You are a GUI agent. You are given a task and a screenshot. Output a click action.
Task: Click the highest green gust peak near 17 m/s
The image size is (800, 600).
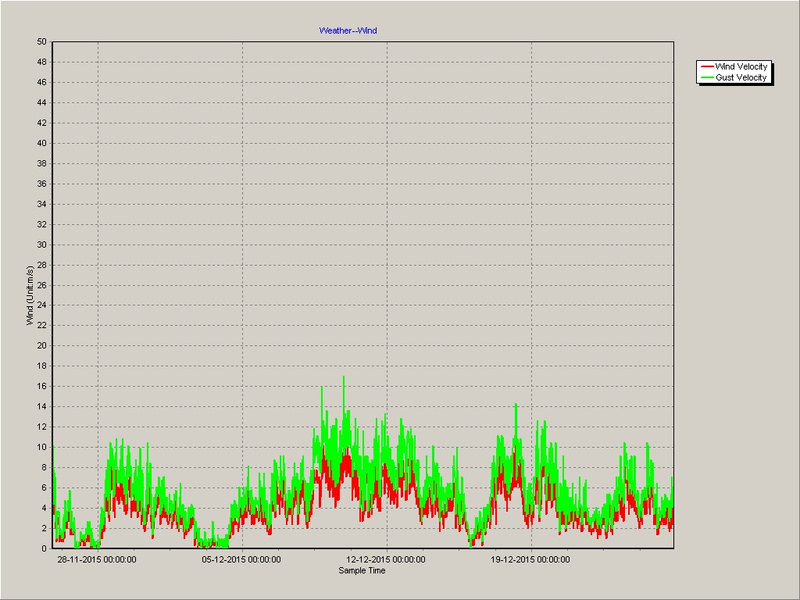point(343,378)
